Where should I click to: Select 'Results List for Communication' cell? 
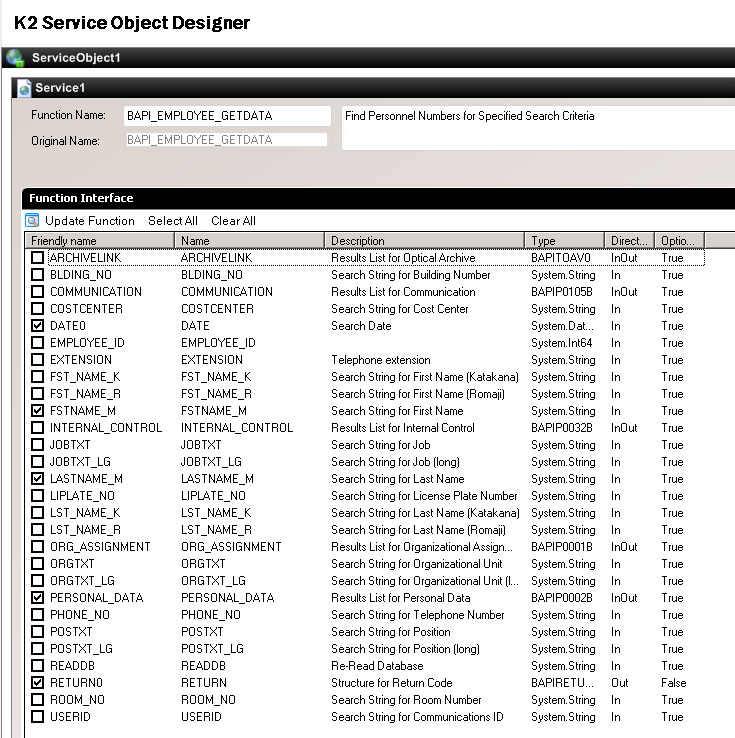pos(403,292)
